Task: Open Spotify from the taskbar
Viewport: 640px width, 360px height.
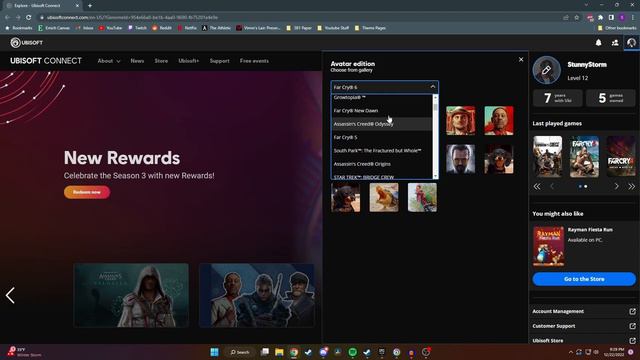Action: 353,352
